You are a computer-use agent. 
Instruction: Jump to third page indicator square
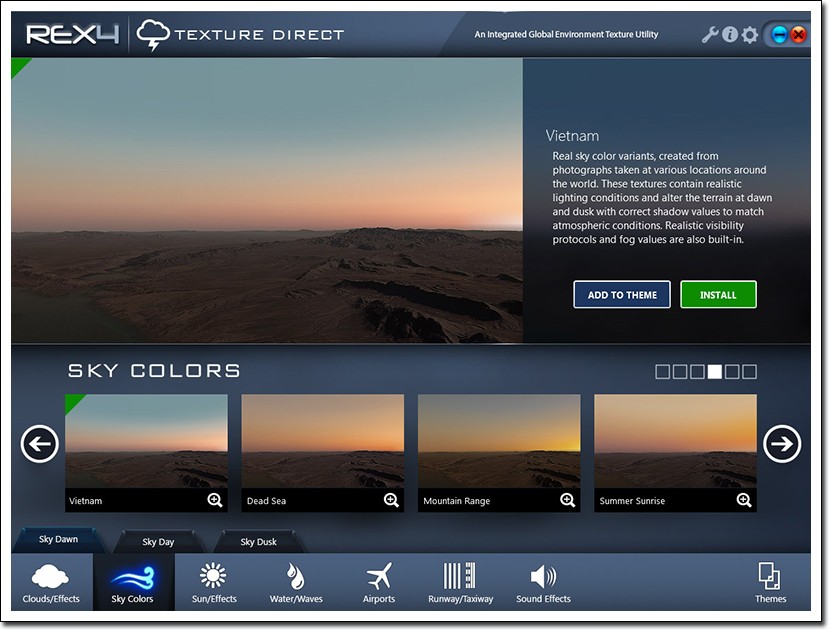click(697, 372)
